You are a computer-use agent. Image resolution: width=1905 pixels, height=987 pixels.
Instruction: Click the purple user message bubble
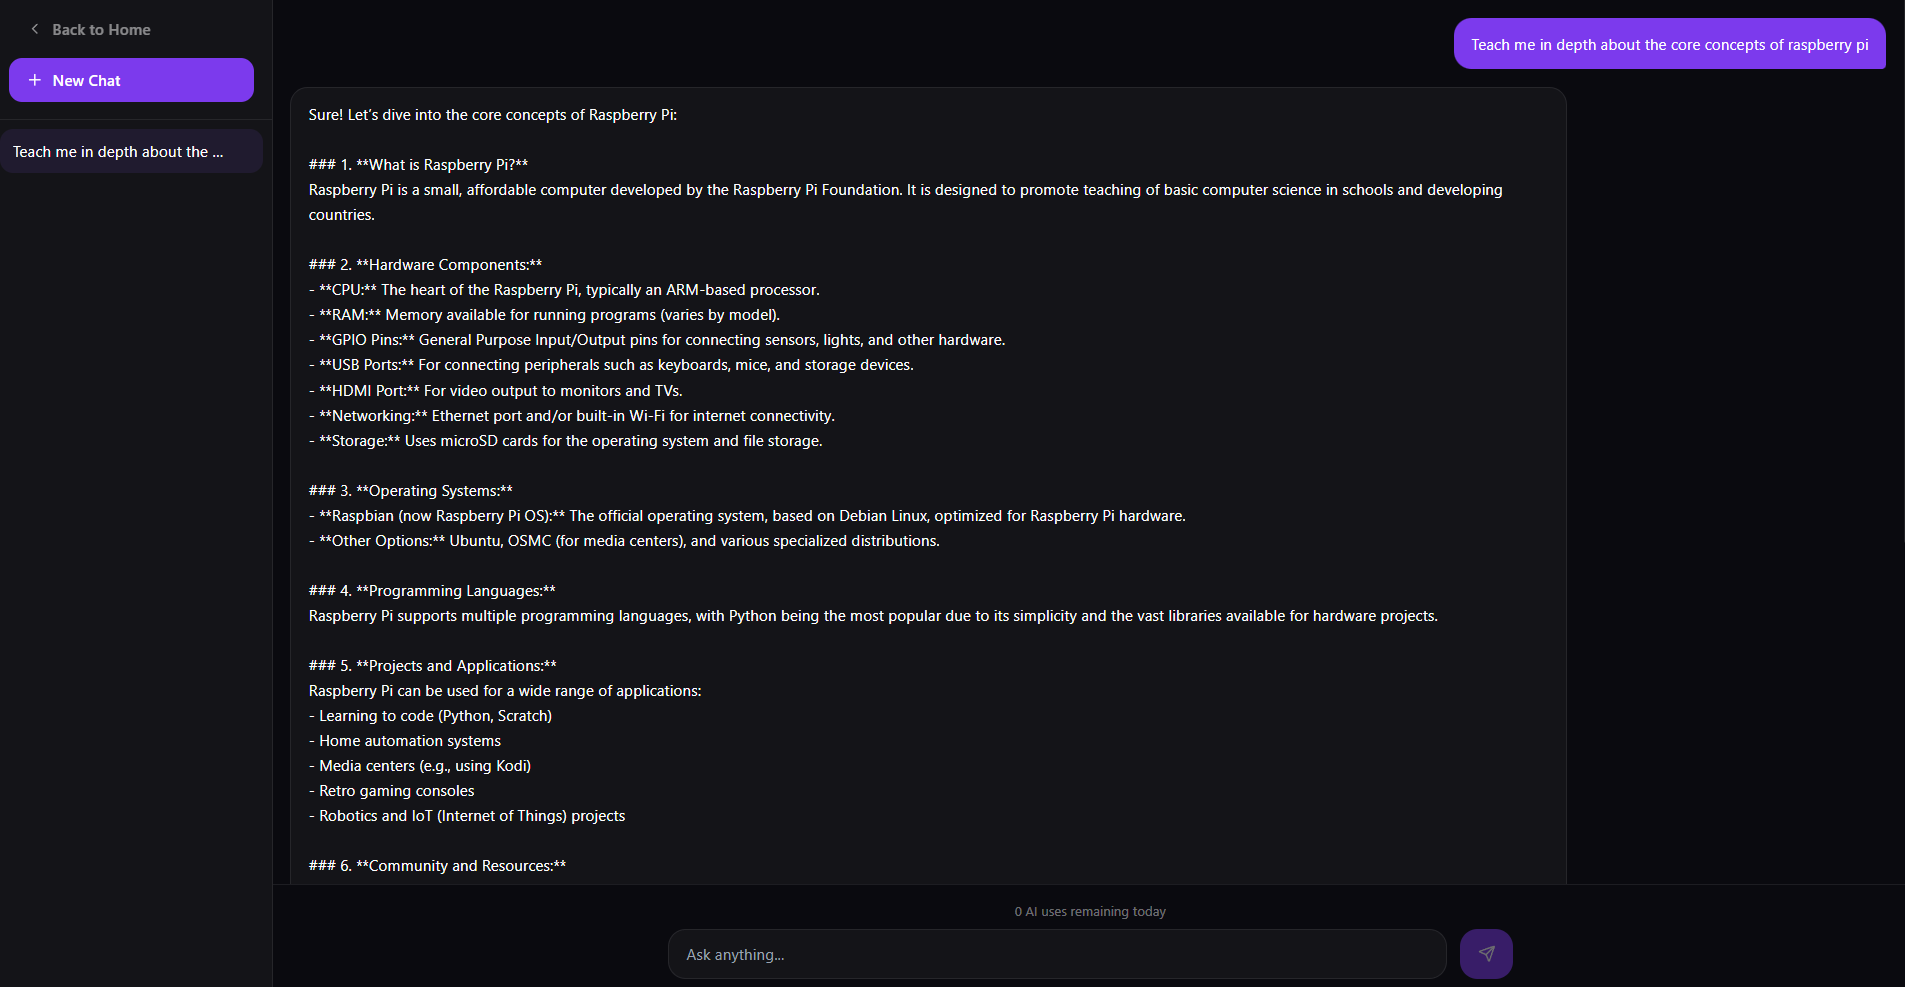click(x=1668, y=45)
